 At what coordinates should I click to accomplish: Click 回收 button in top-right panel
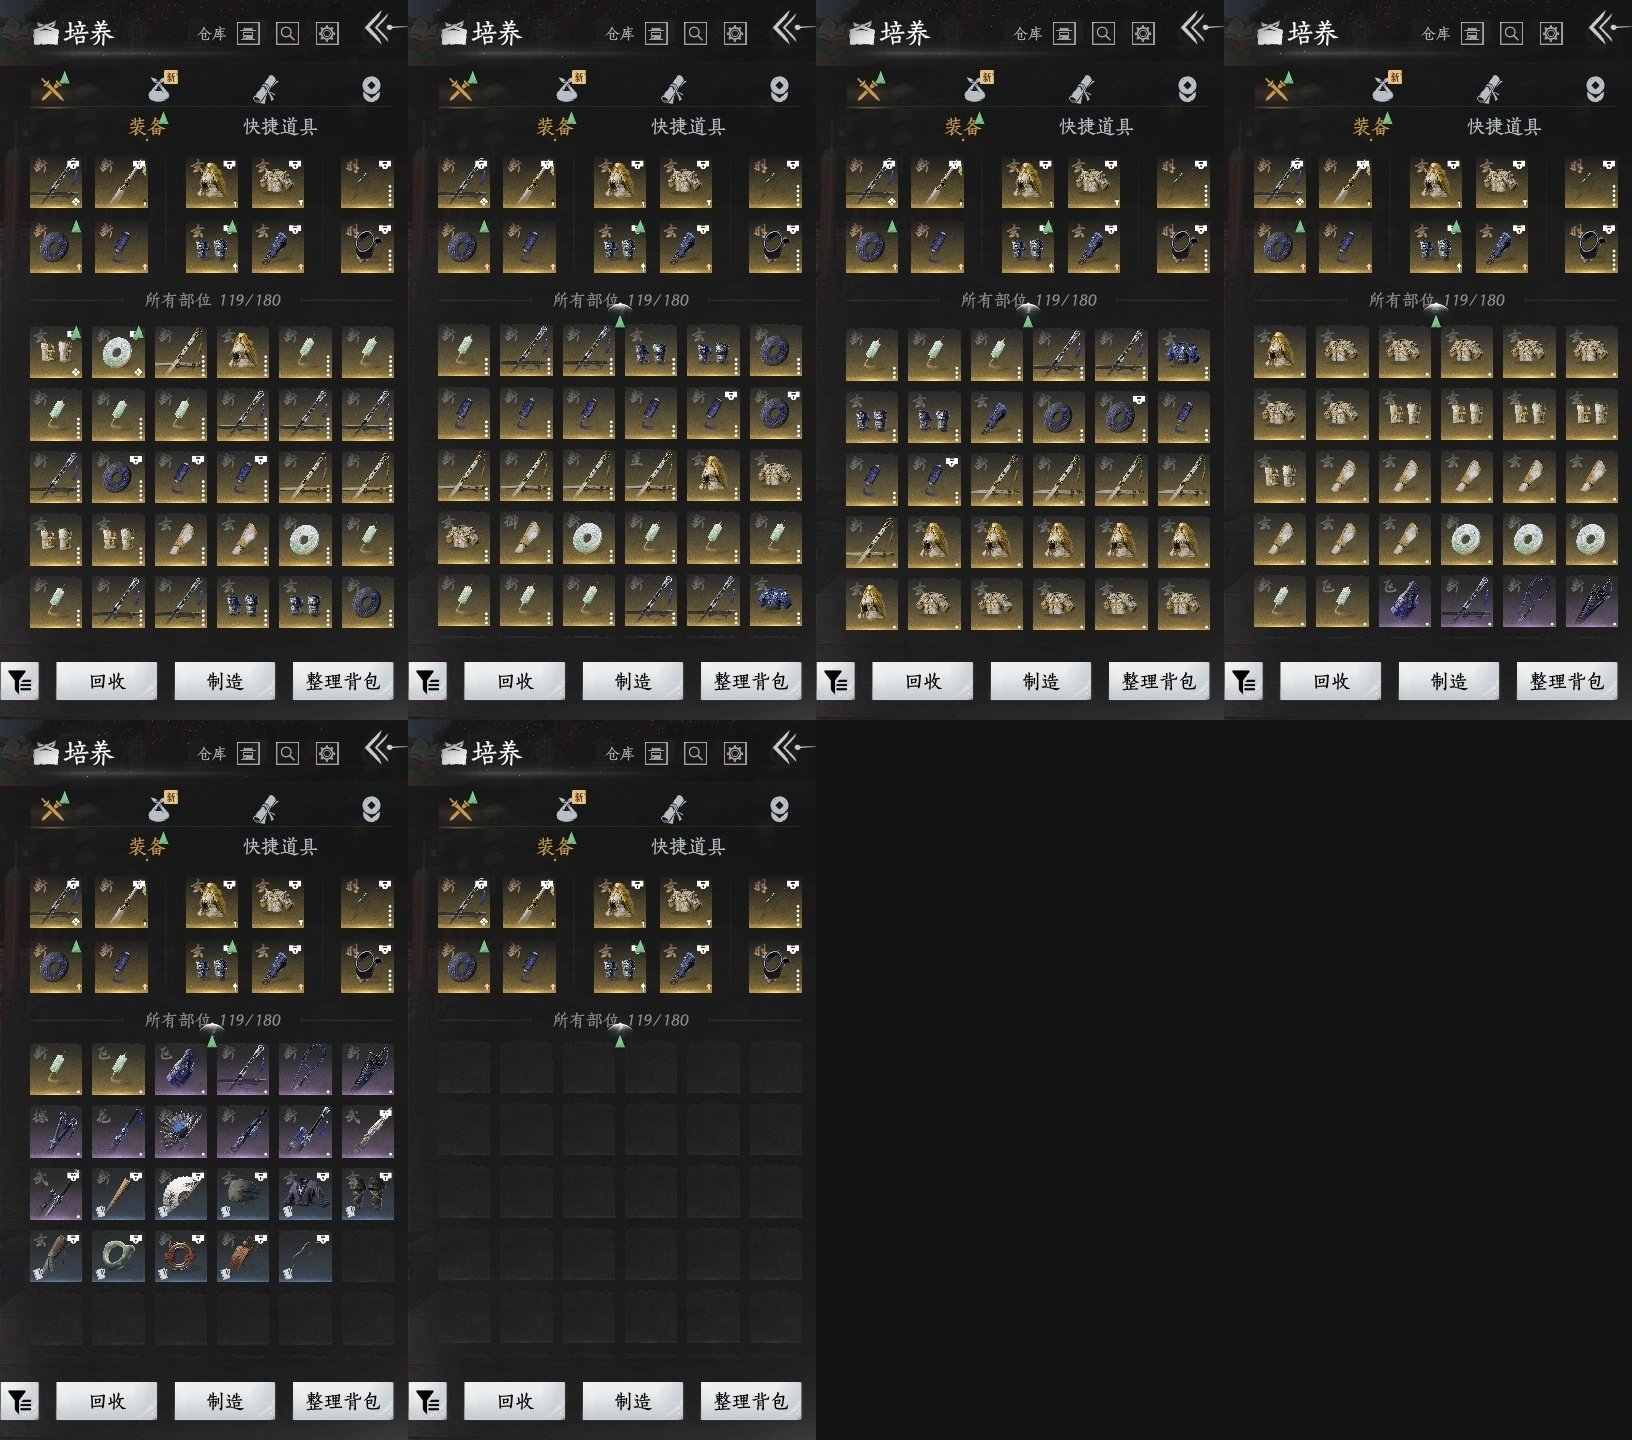click(1331, 681)
